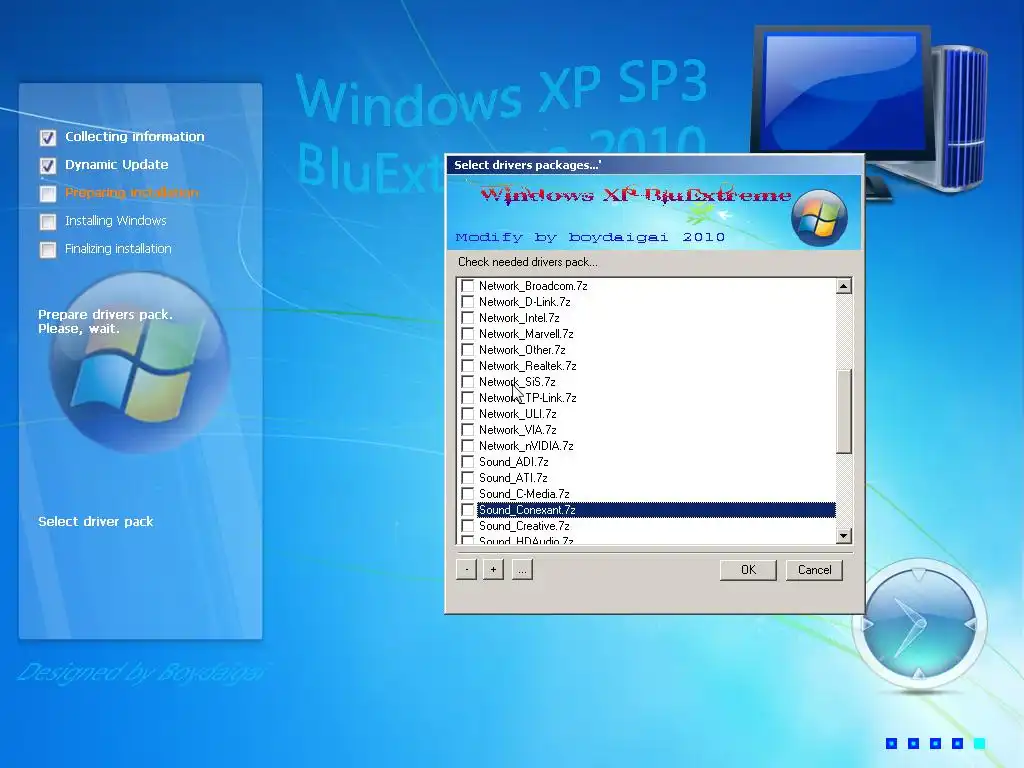Viewport: 1024px width, 768px height.
Task: Check the highlighted Sound_Conexant.7z checkbox
Action: point(468,510)
